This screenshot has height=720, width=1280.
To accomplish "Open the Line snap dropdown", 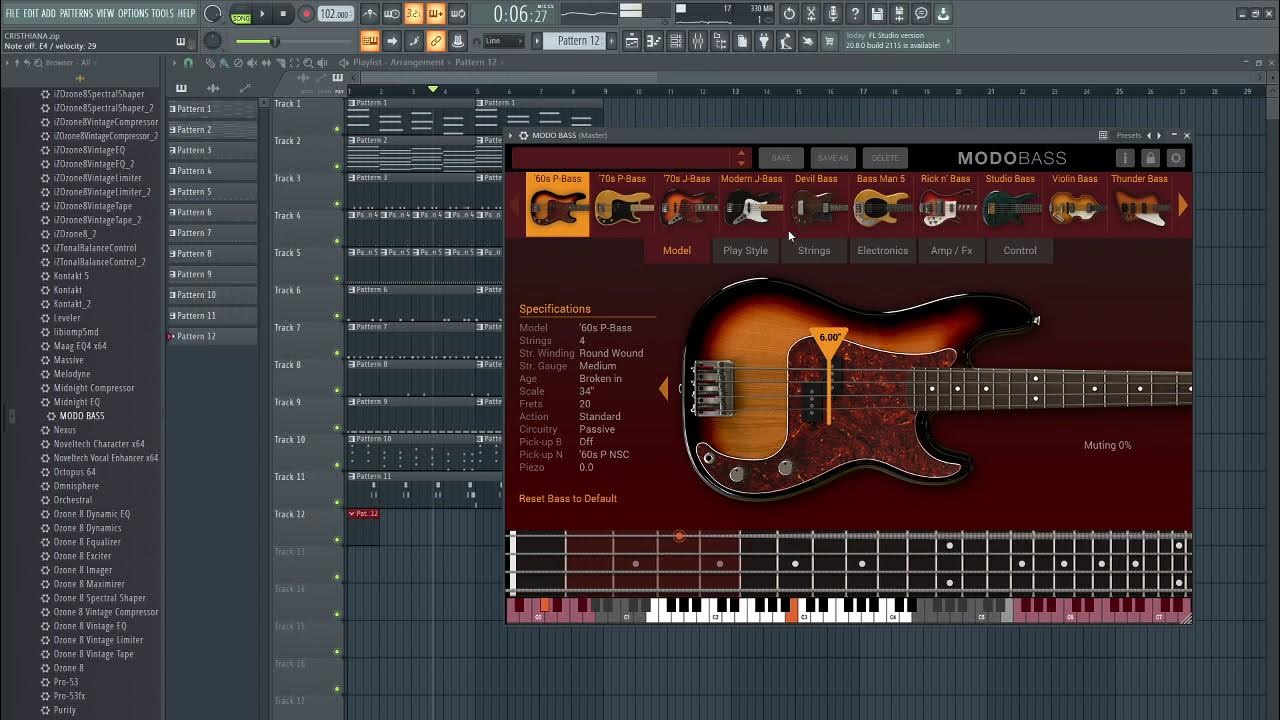I will click(x=504, y=41).
